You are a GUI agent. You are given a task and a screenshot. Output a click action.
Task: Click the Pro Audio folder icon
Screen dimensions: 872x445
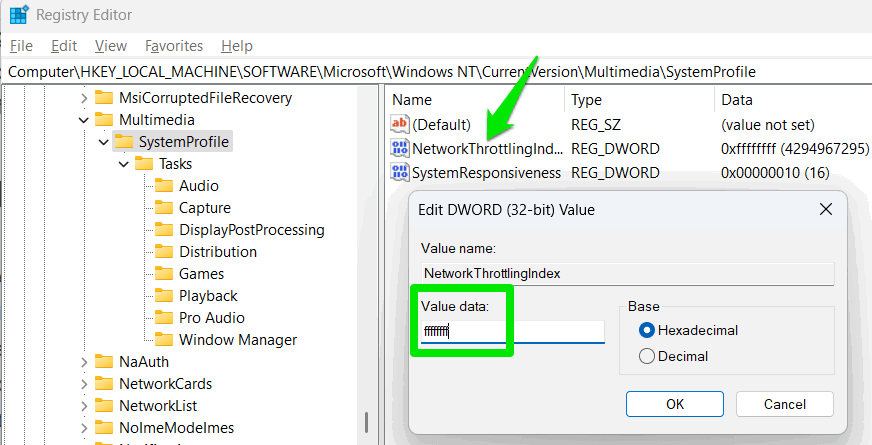(164, 317)
